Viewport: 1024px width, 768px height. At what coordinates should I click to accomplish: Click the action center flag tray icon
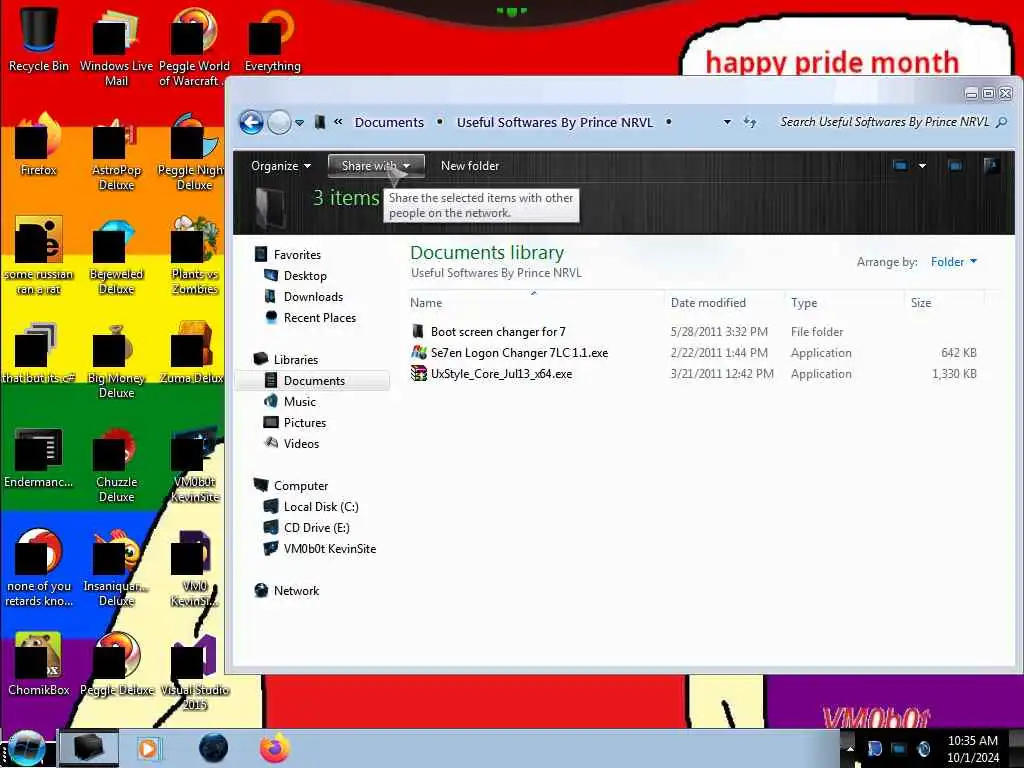(x=874, y=749)
